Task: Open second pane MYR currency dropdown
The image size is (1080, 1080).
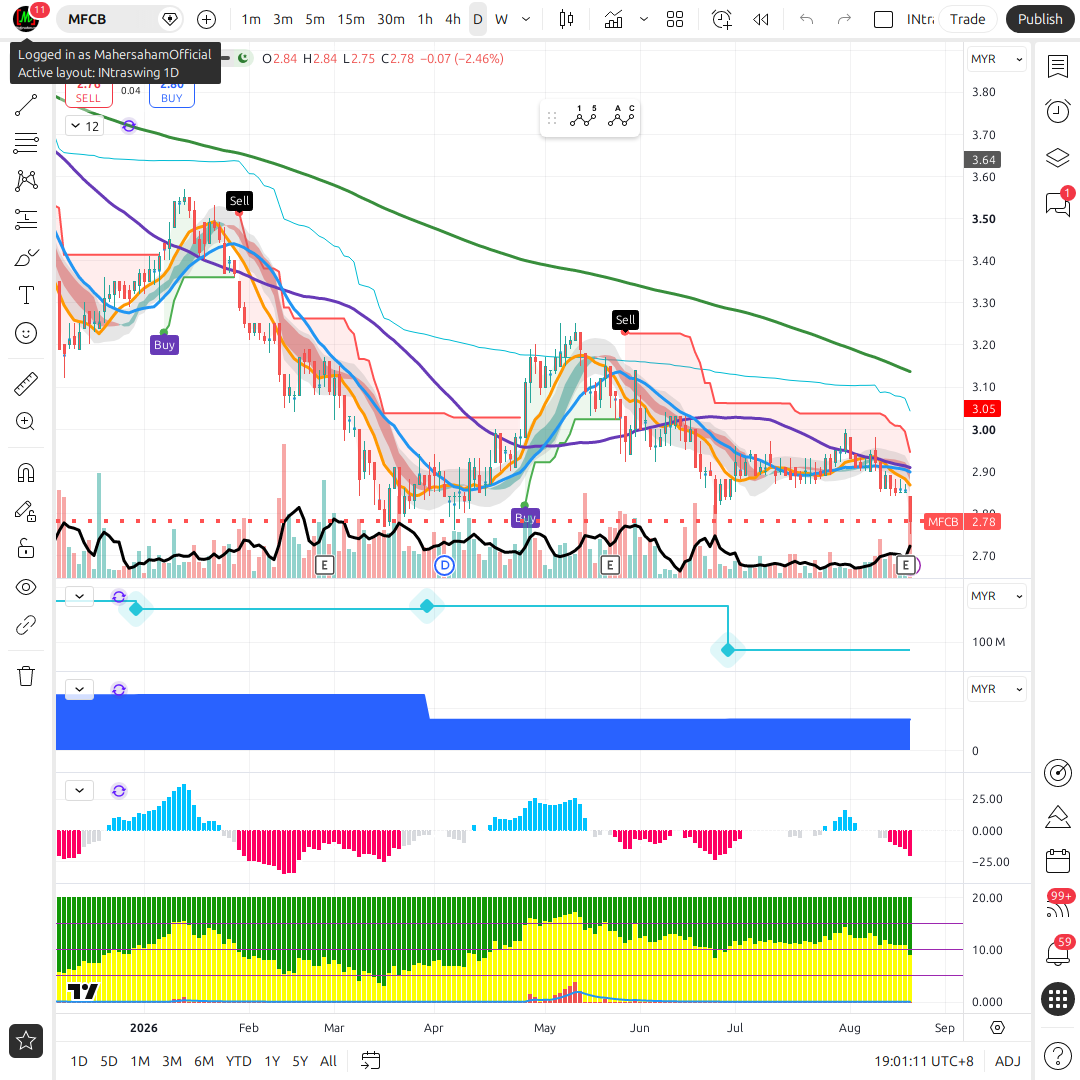Action: click(996, 596)
